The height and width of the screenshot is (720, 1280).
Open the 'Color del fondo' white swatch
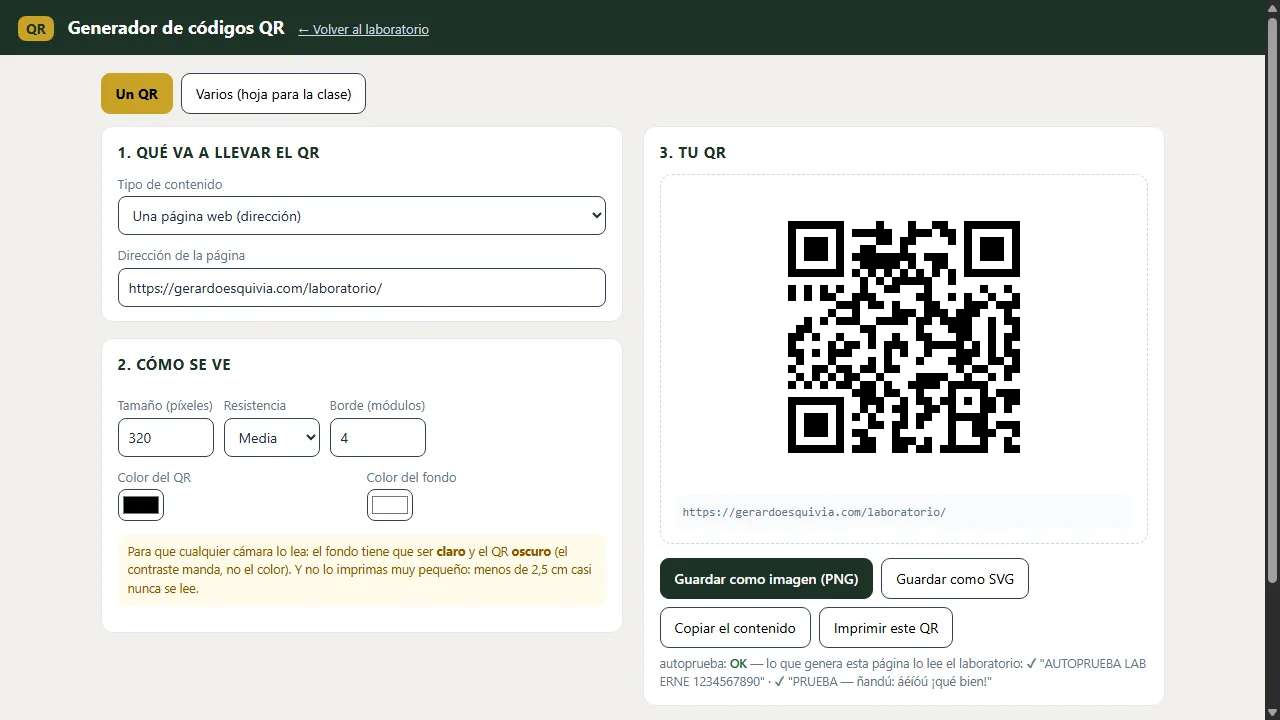[x=390, y=505]
